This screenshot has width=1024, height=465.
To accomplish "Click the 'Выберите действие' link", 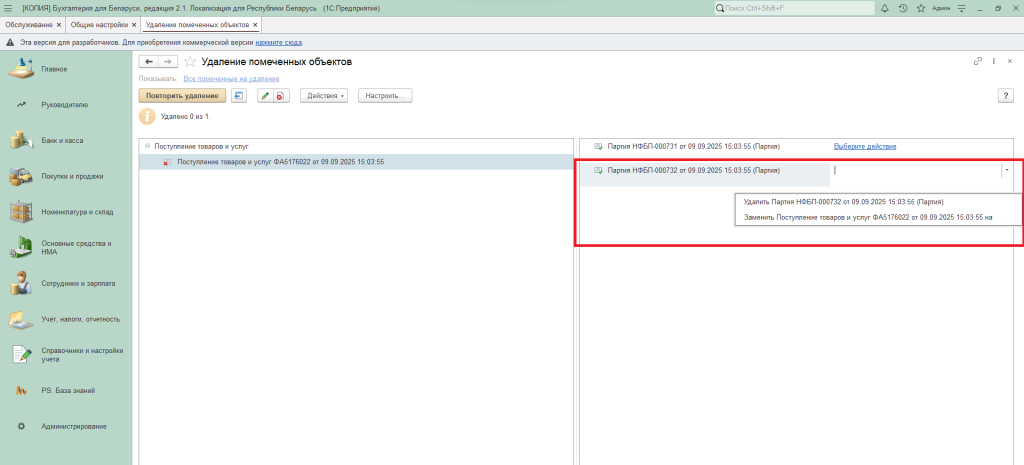I will tap(864, 146).
